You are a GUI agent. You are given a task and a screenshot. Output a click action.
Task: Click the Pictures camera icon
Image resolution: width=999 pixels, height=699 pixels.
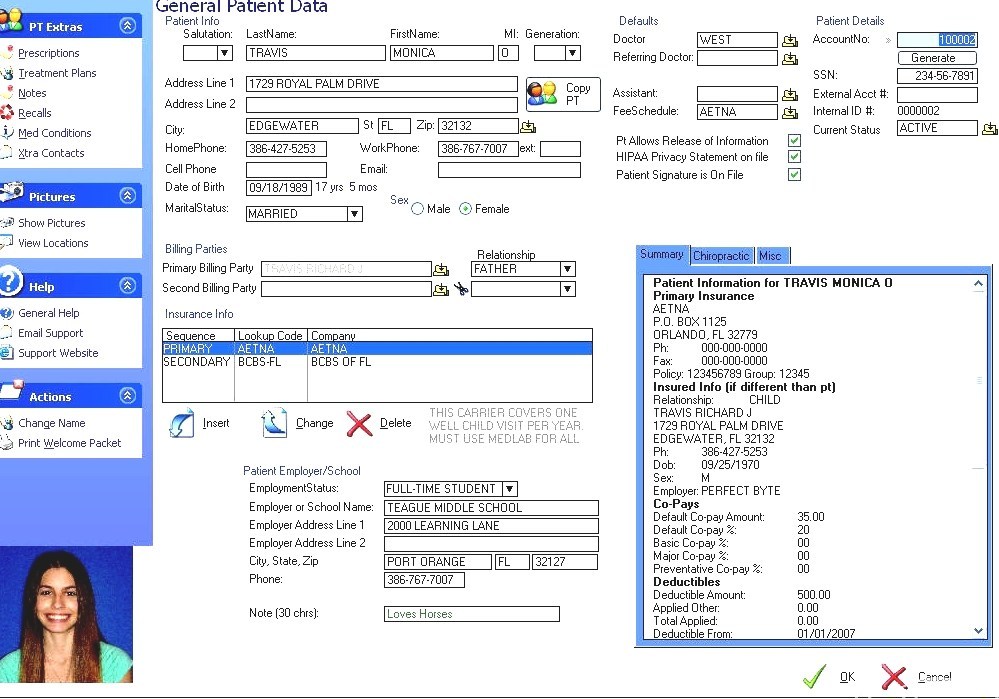click(11, 193)
